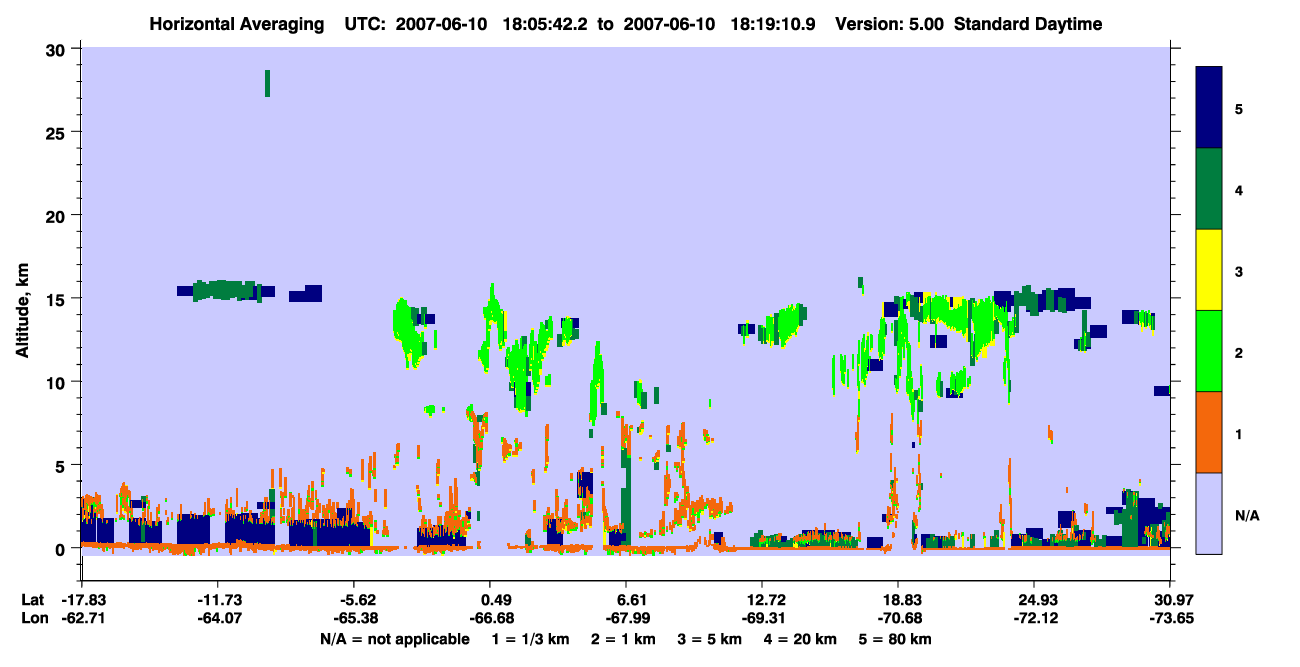Click 'Standard Daytime' in the title
This screenshot has width=1300, height=667.
pyautogui.click(x=1028, y=24)
